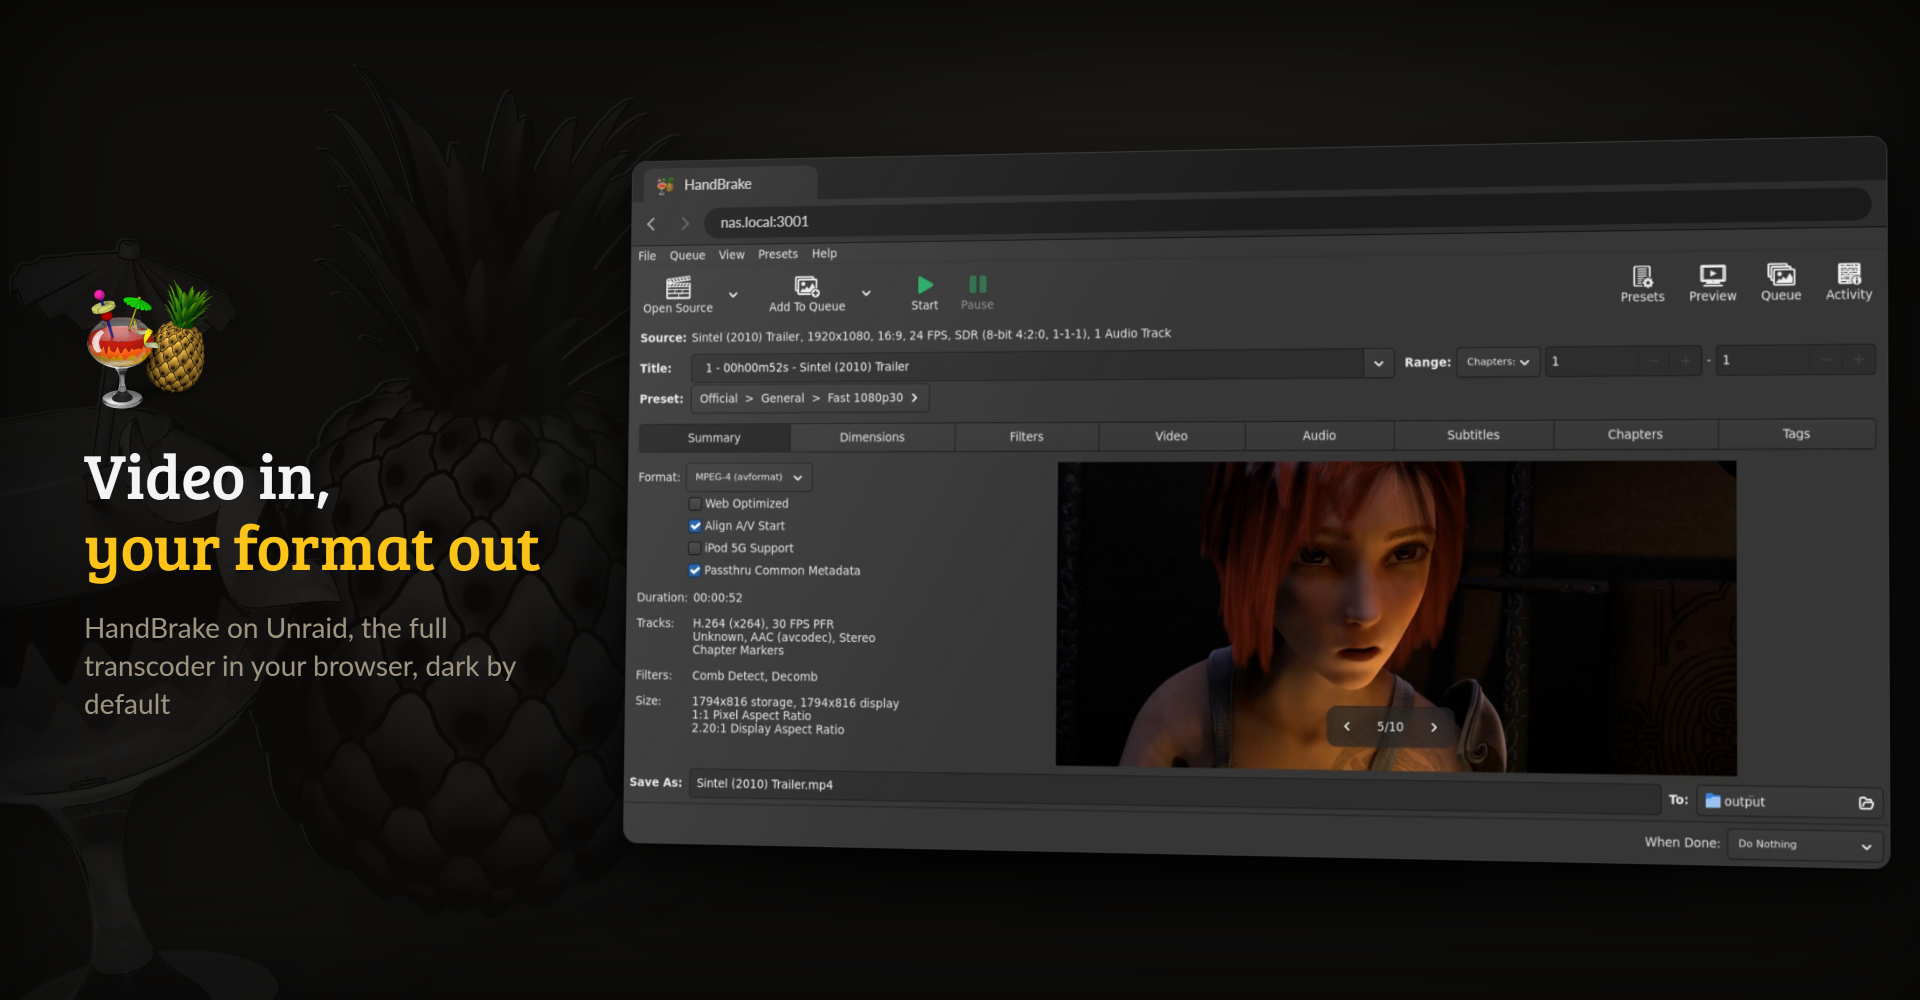Go forward with the browser forward arrow
Viewport: 1920px width, 1000px height.
(x=685, y=223)
